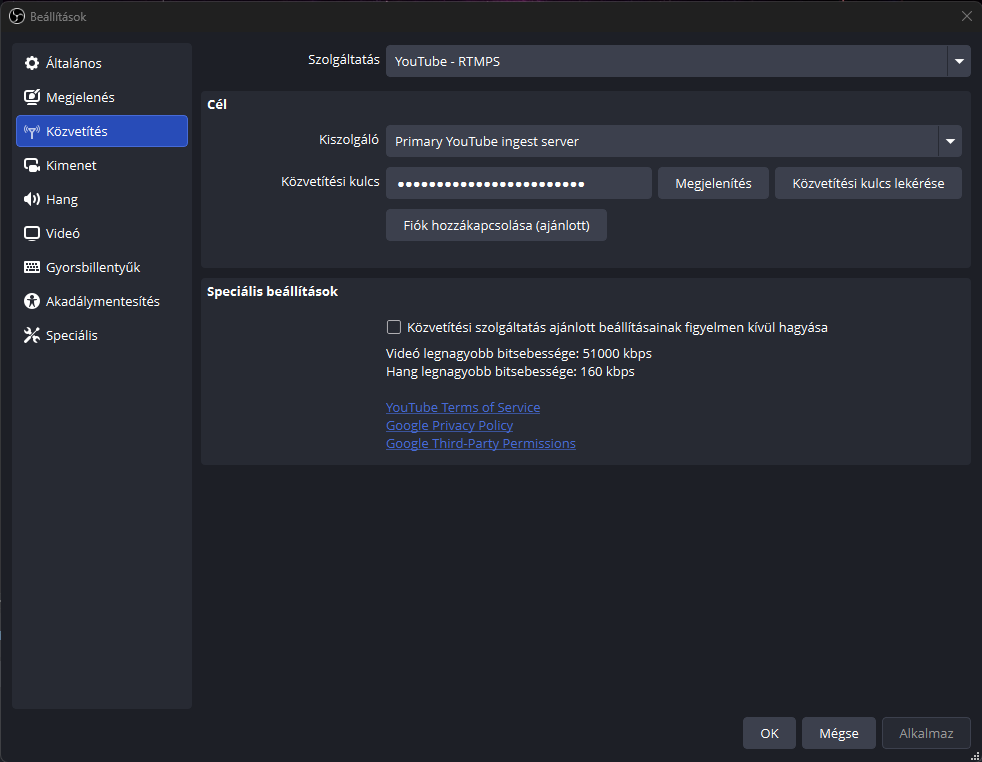Click the speaker icon beside Hang
The width and height of the screenshot is (982, 762).
[x=31, y=200]
